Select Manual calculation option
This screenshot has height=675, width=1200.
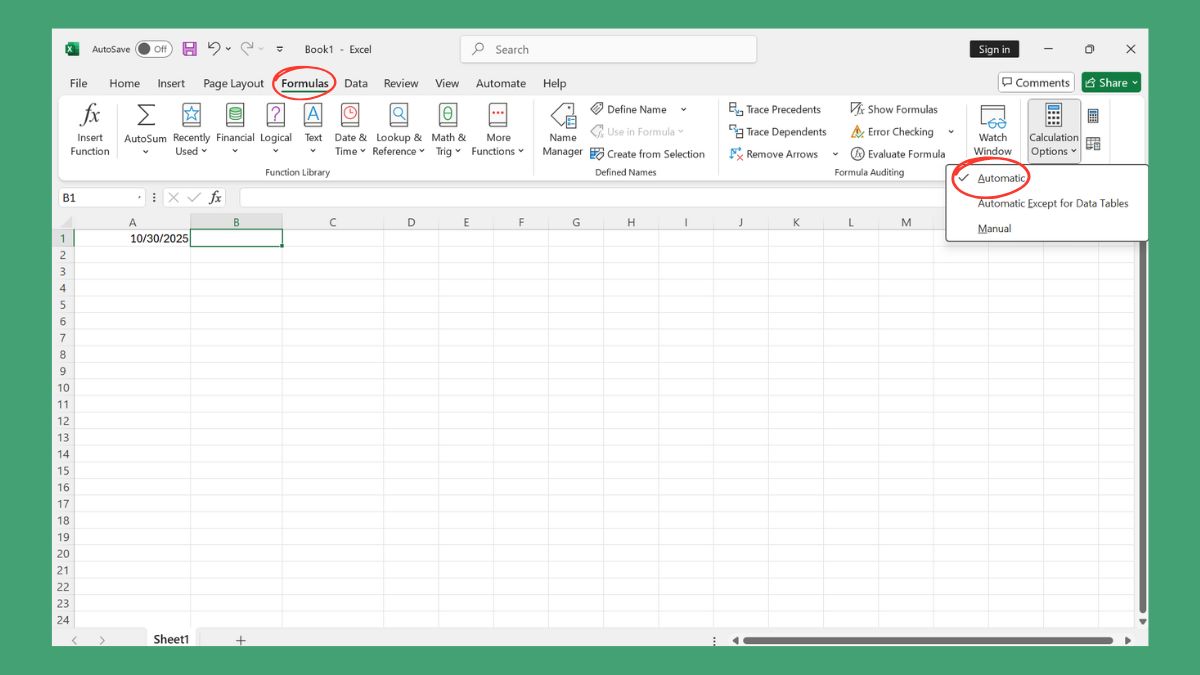tap(994, 229)
